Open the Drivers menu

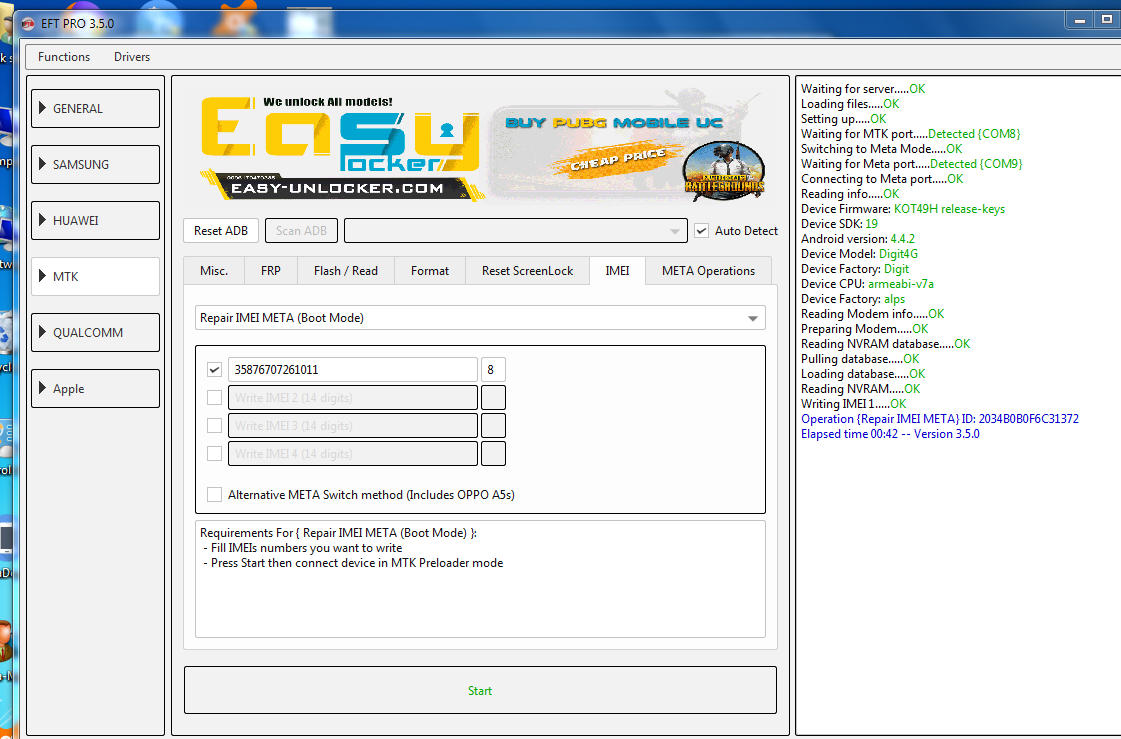[x=132, y=56]
